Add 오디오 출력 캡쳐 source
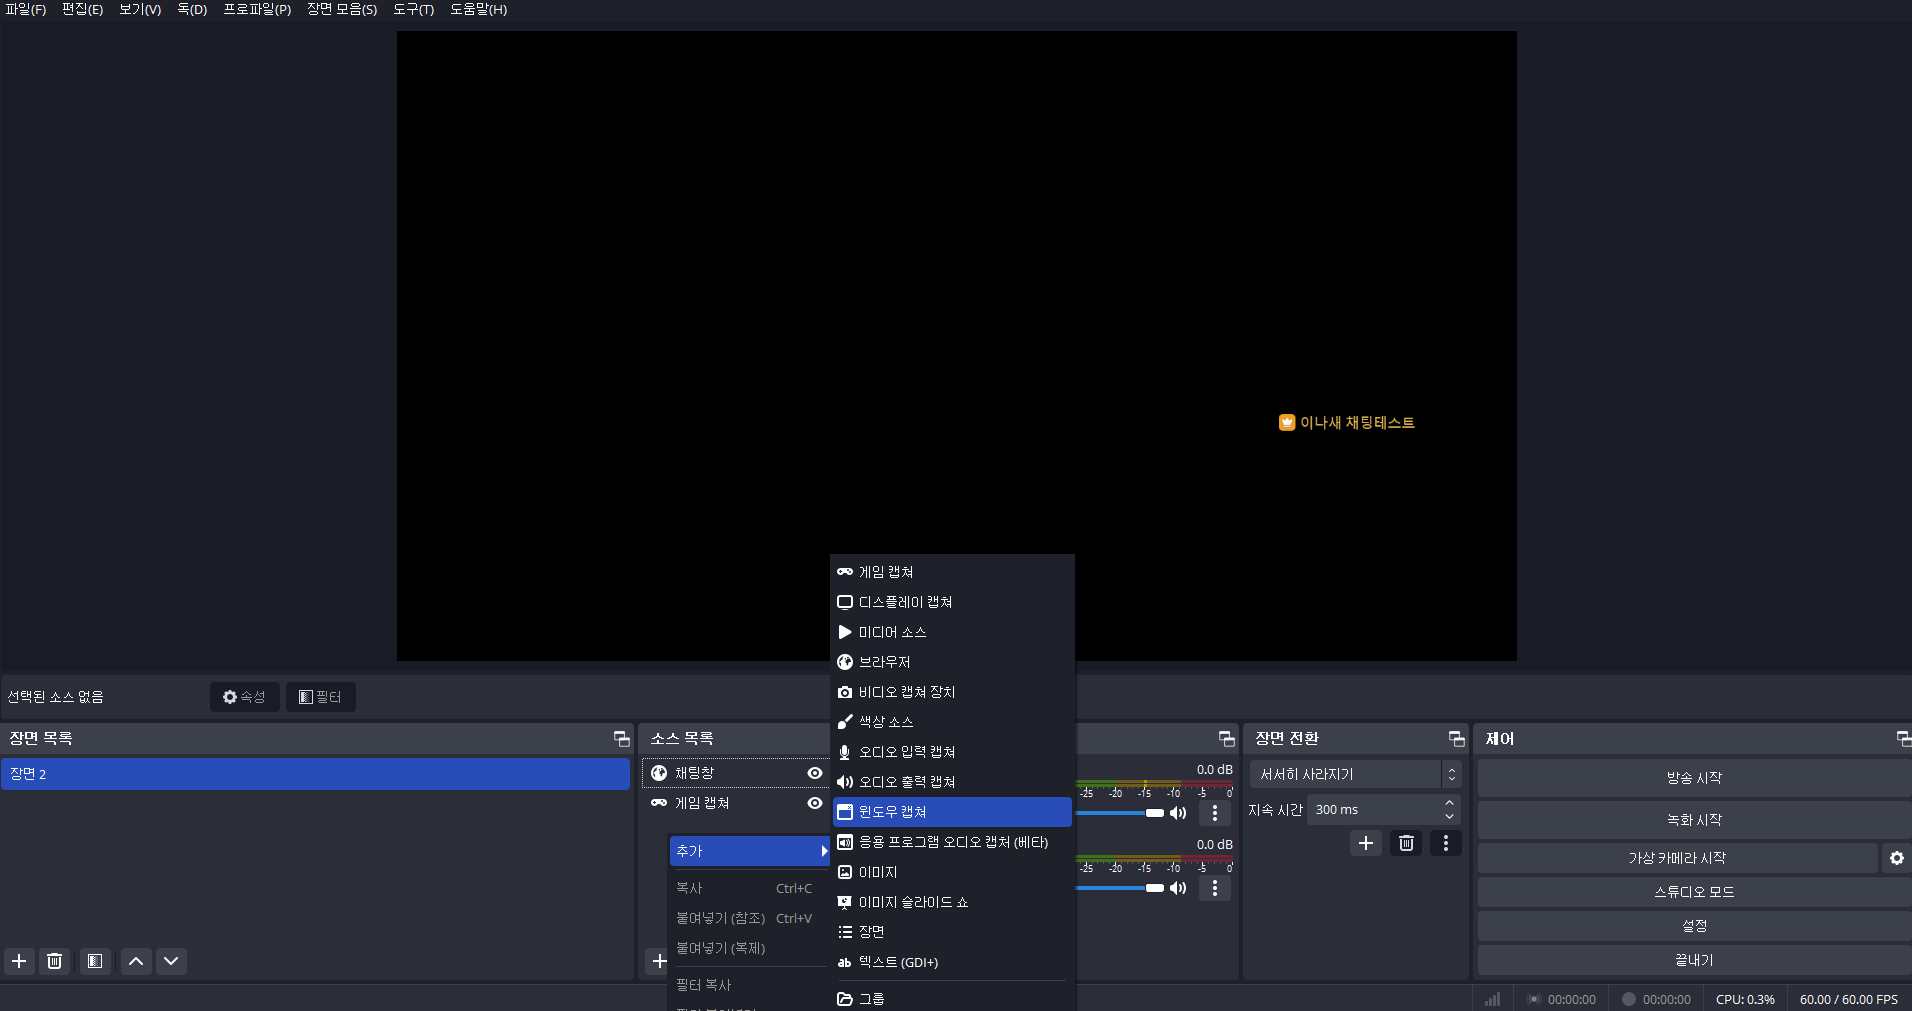The image size is (1912, 1011). pos(952,782)
